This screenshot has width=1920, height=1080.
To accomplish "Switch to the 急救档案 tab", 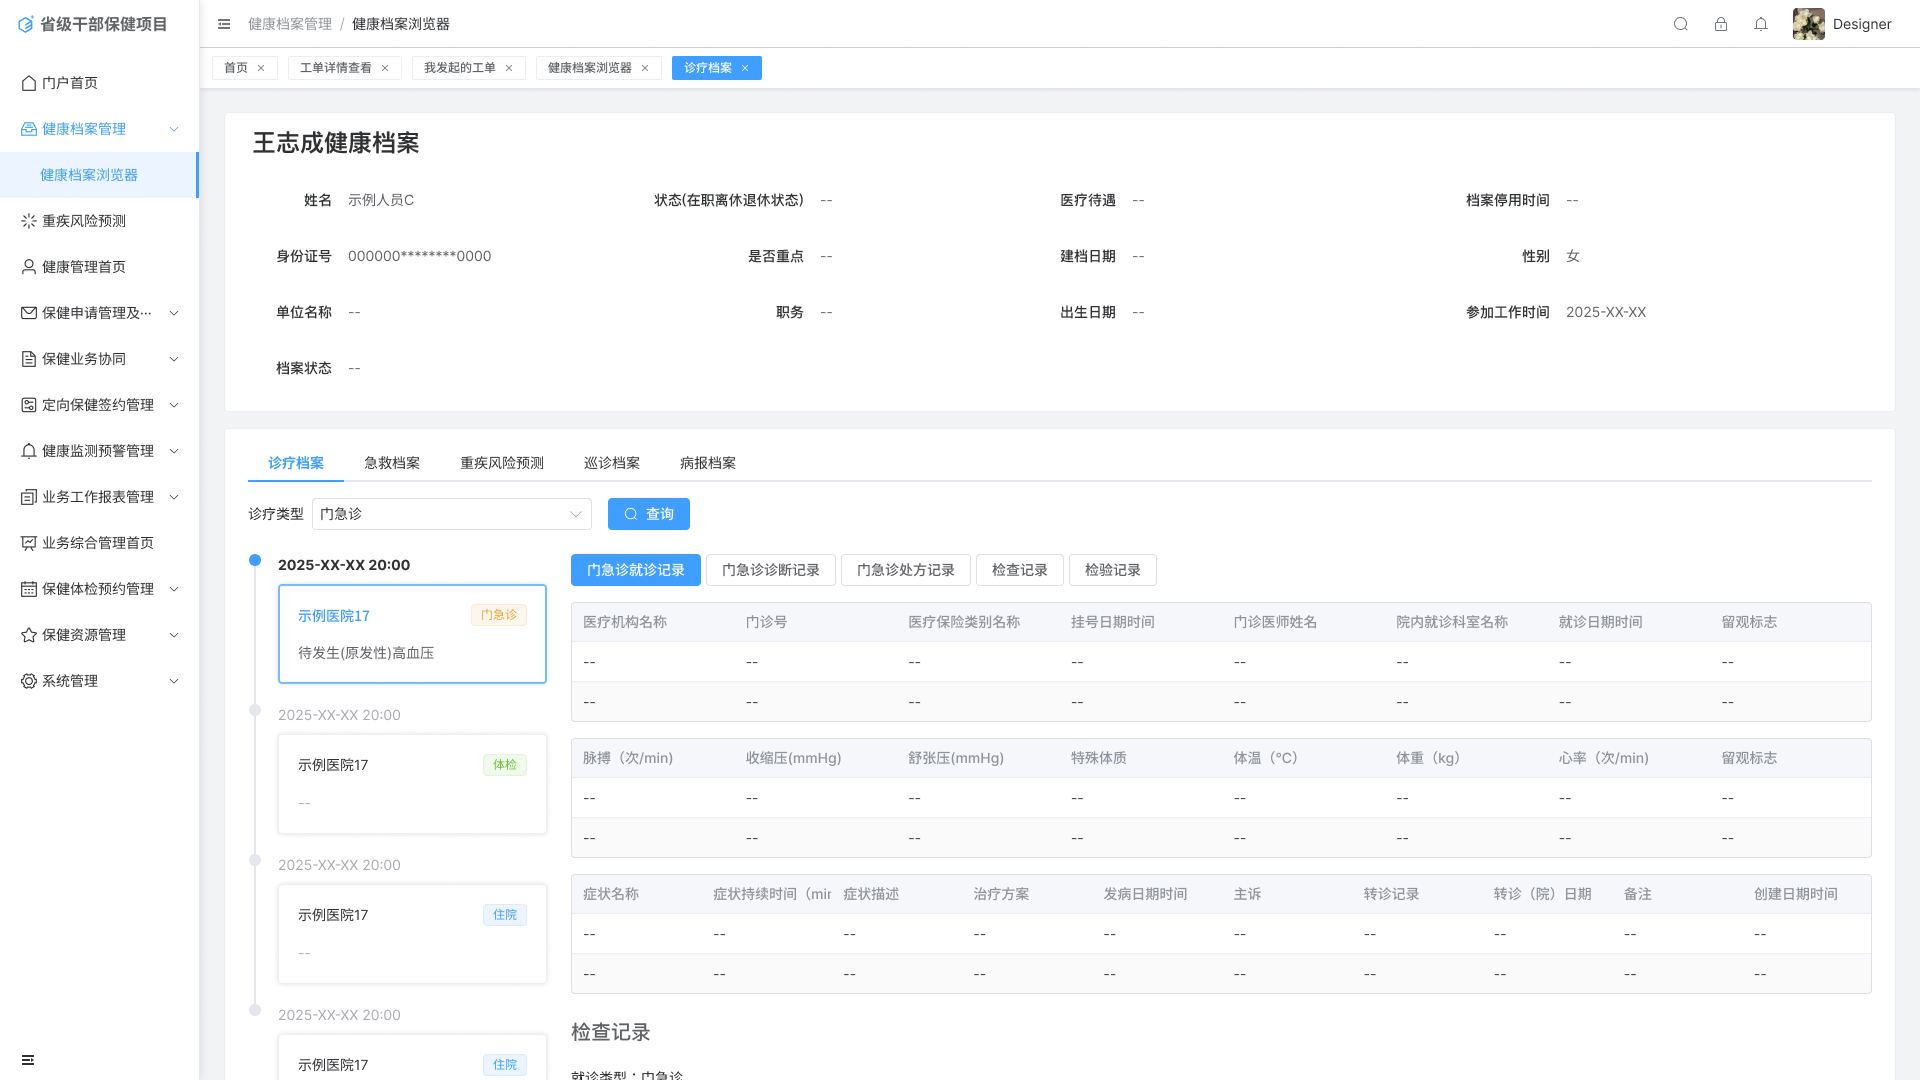I will tap(392, 463).
